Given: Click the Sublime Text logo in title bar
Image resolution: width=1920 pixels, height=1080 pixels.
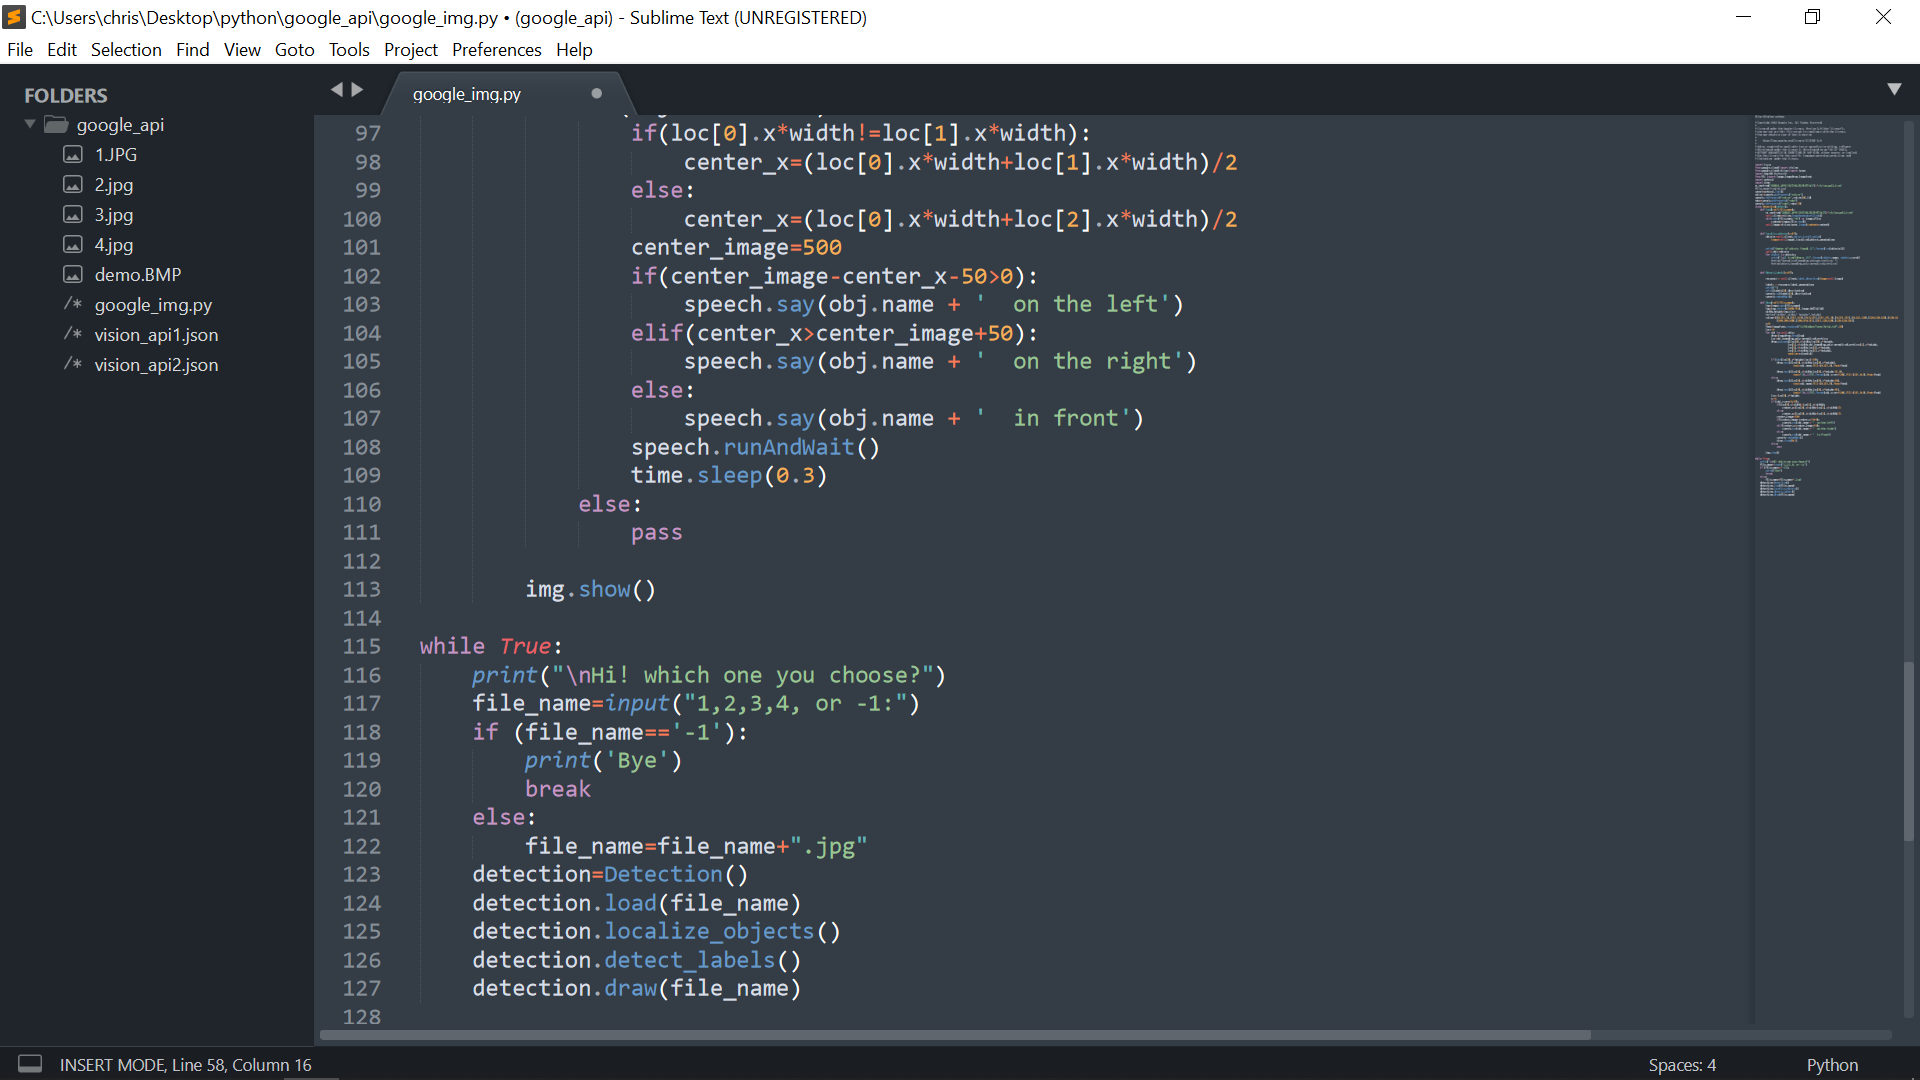Looking at the screenshot, I should point(14,17).
